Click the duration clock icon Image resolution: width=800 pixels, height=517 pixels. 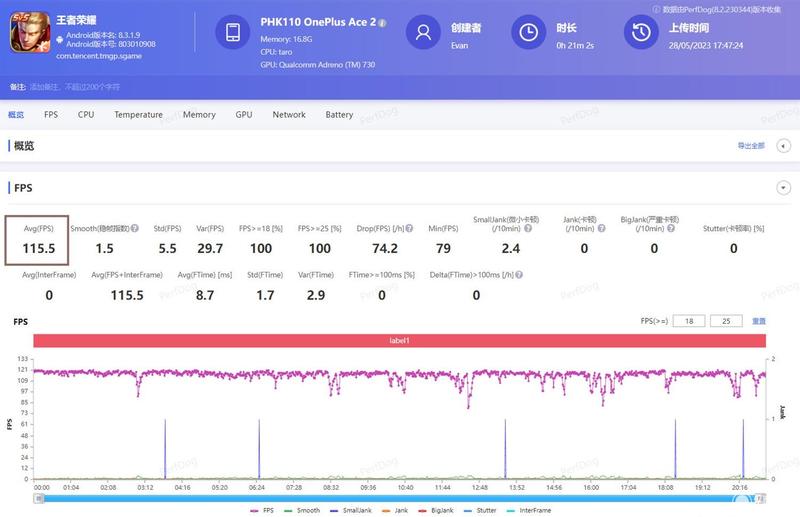click(529, 32)
